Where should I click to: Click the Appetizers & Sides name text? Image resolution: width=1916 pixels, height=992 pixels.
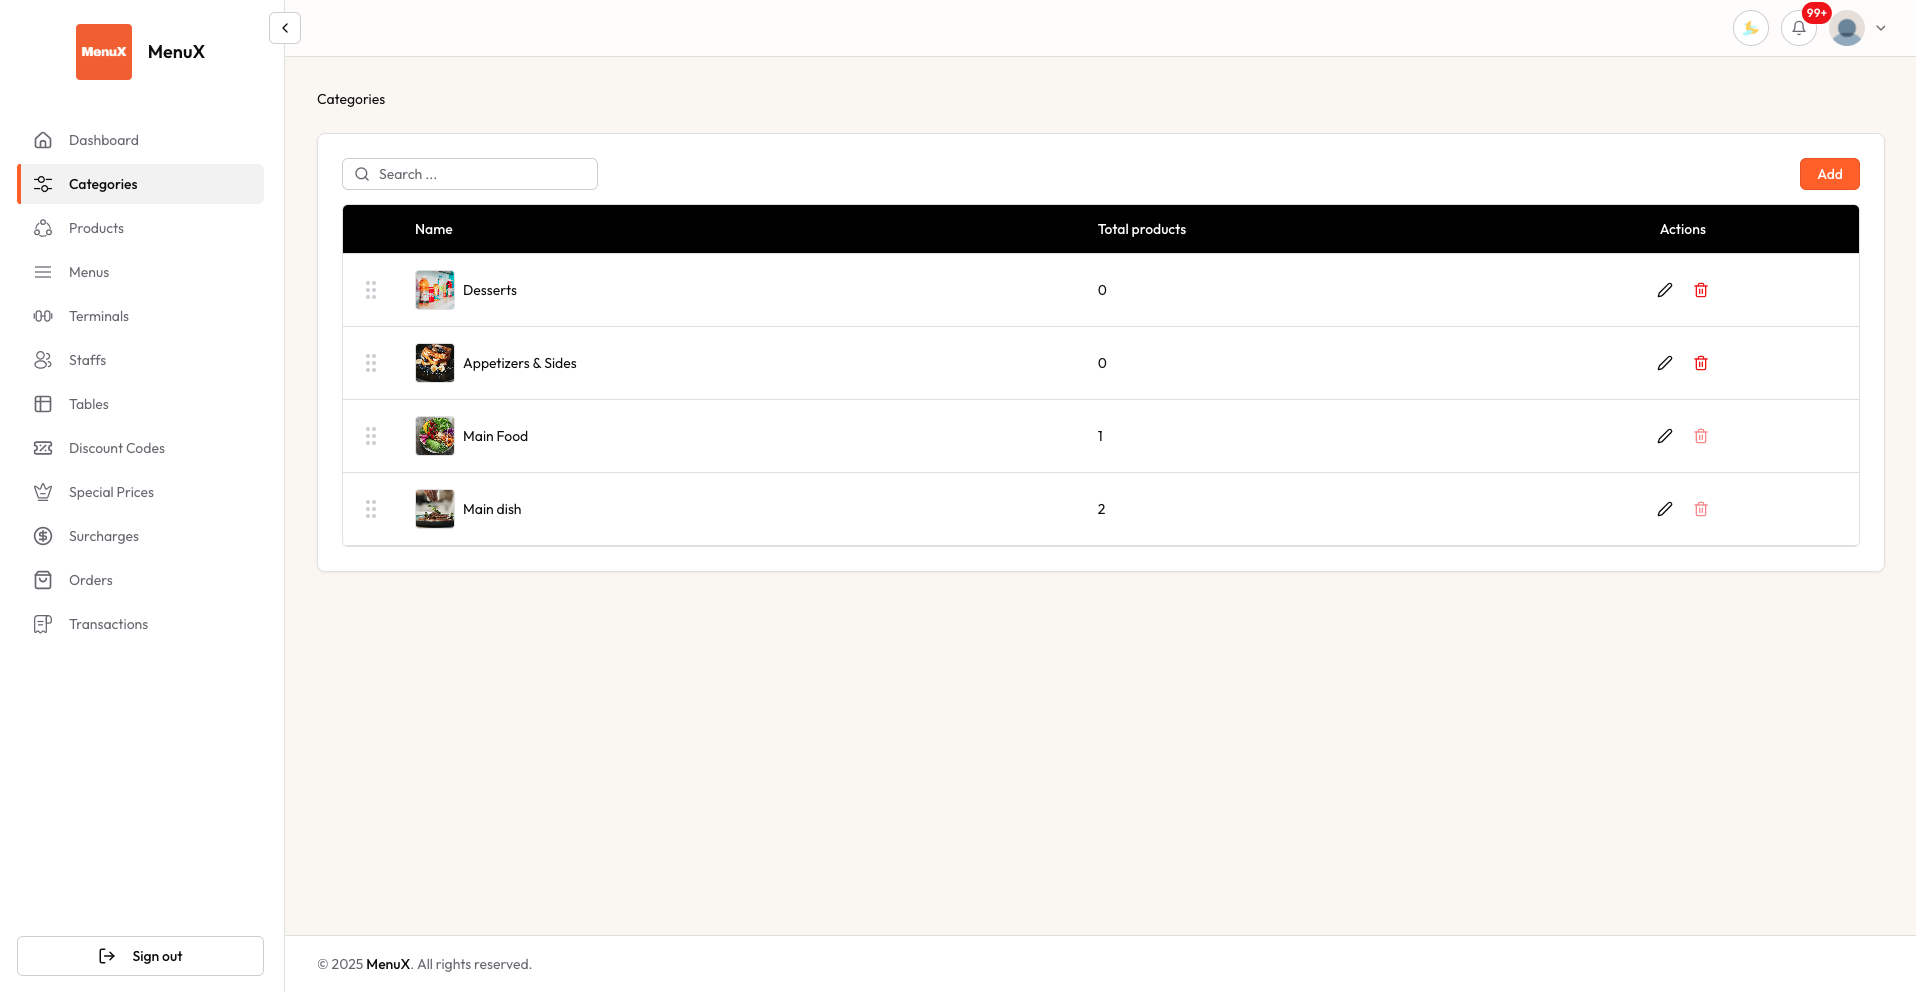tap(520, 363)
